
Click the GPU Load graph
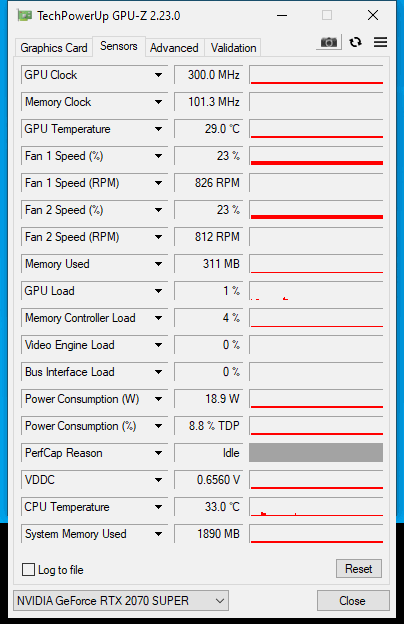tap(316, 291)
